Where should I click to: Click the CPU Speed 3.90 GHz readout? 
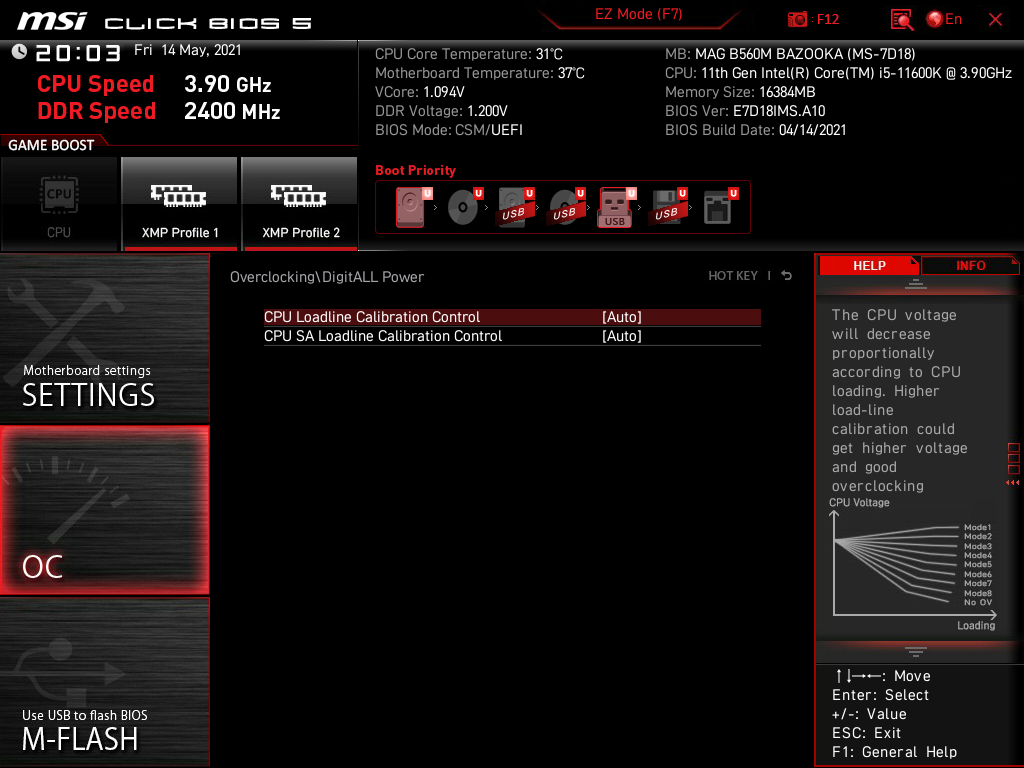tap(153, 84)
